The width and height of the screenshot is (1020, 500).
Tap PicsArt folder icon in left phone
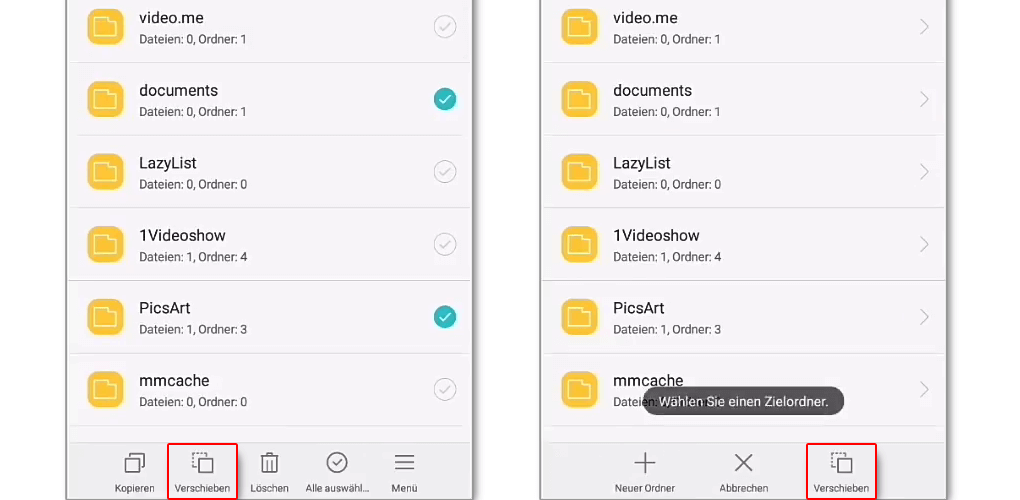pos(105,317)
